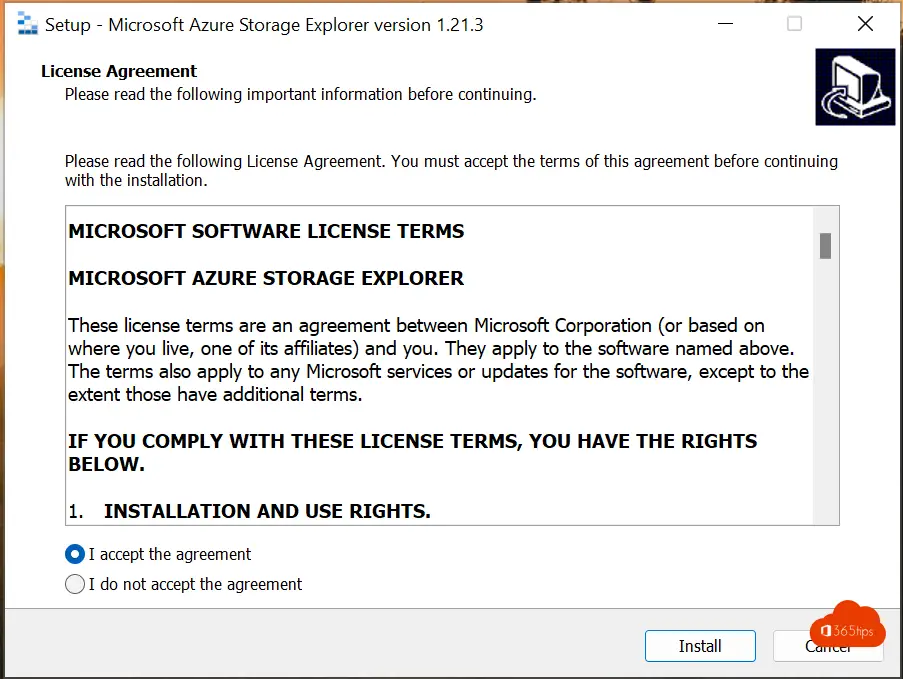Viewport: 903px width, 679px height.
Task: Select 'I accept the agreement' radio button
Action: pos(75,554)
